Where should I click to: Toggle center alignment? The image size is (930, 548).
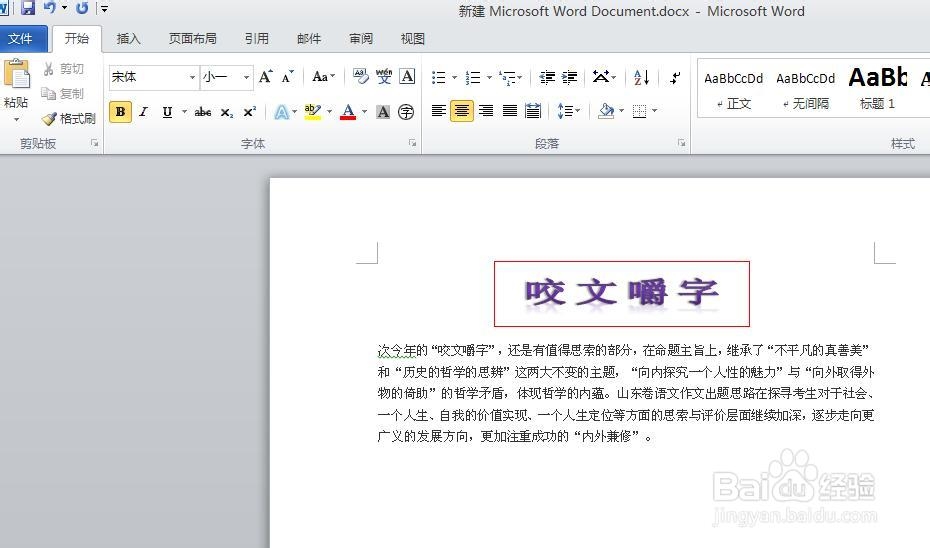(x=462, y=111)
